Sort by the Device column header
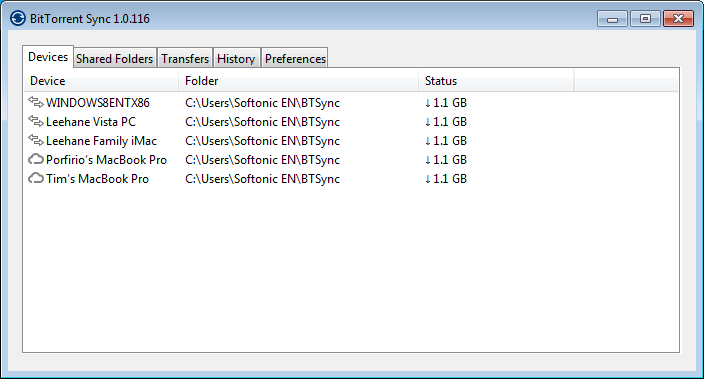 point(101,81)
